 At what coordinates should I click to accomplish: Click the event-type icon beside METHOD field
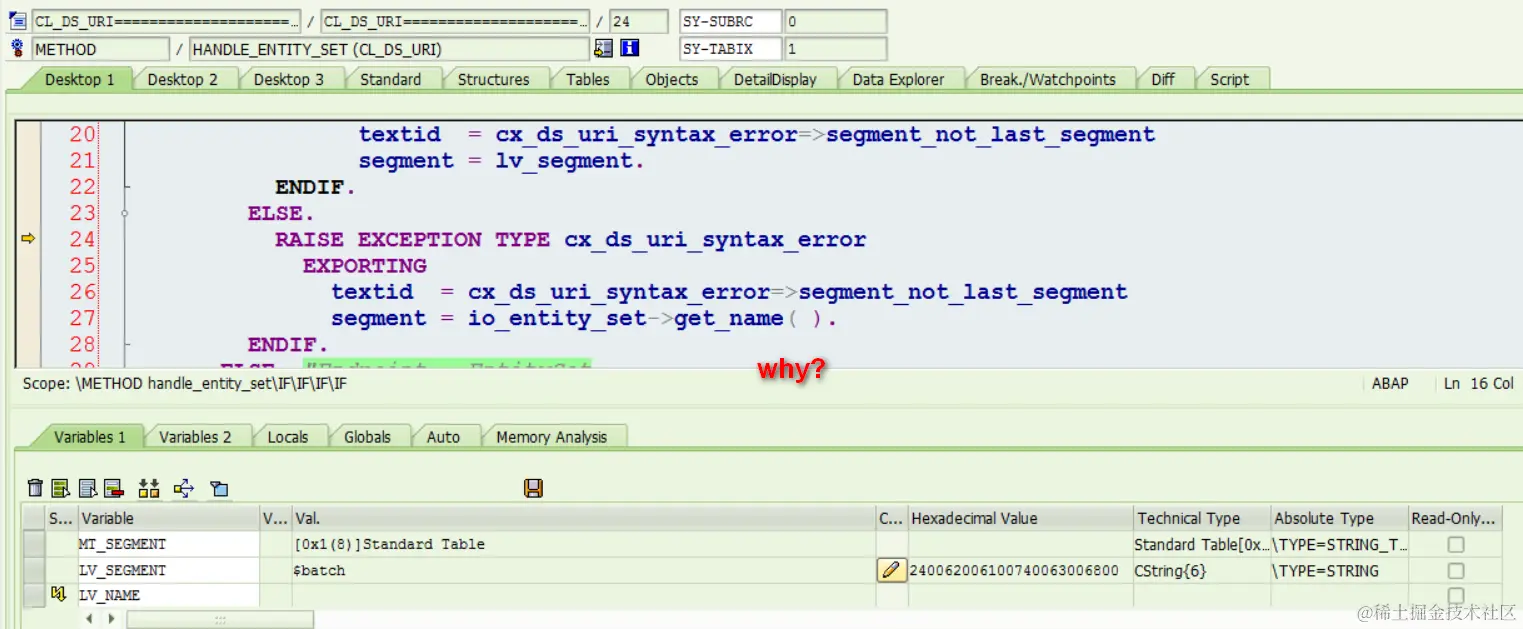tap(18, 48)
